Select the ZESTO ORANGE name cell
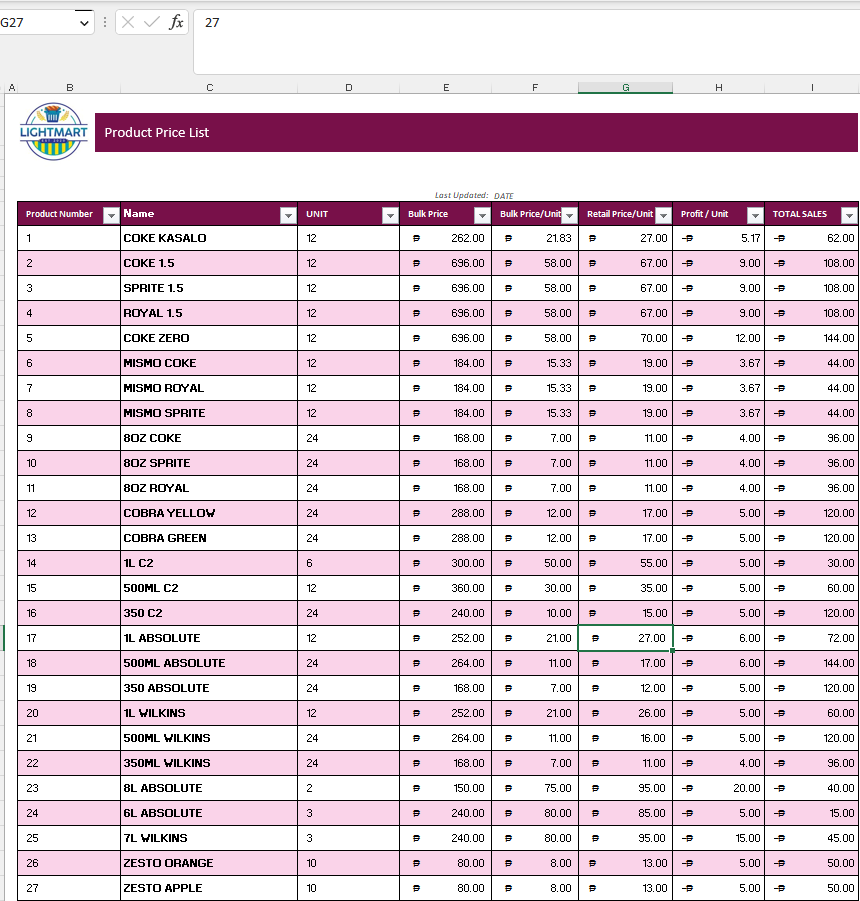Screen dimensions: 860x901 209,863
